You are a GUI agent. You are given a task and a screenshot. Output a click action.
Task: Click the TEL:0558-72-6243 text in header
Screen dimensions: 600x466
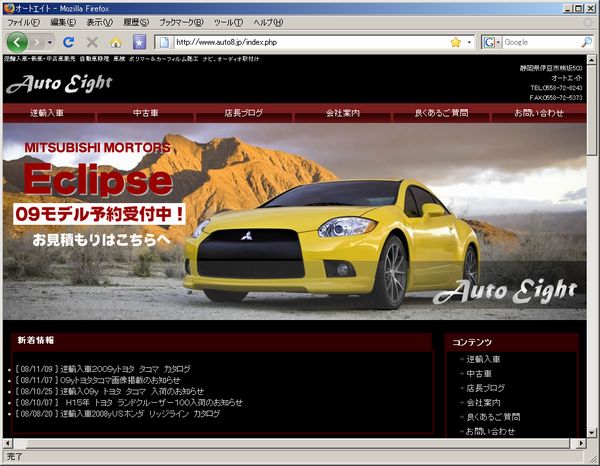[x=556, y=88]
